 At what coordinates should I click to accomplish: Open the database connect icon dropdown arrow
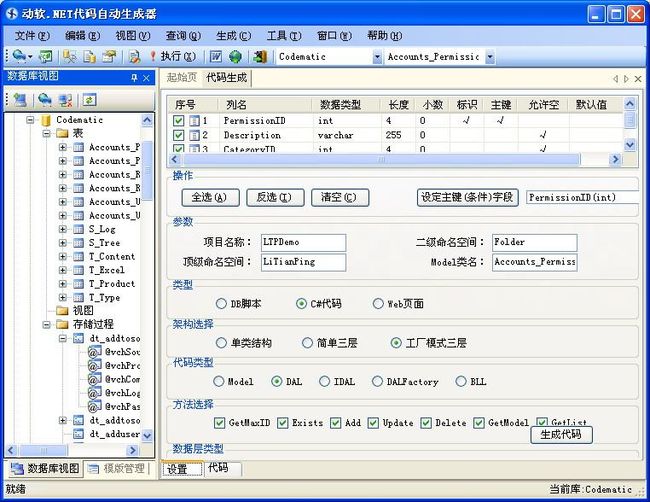30,56
